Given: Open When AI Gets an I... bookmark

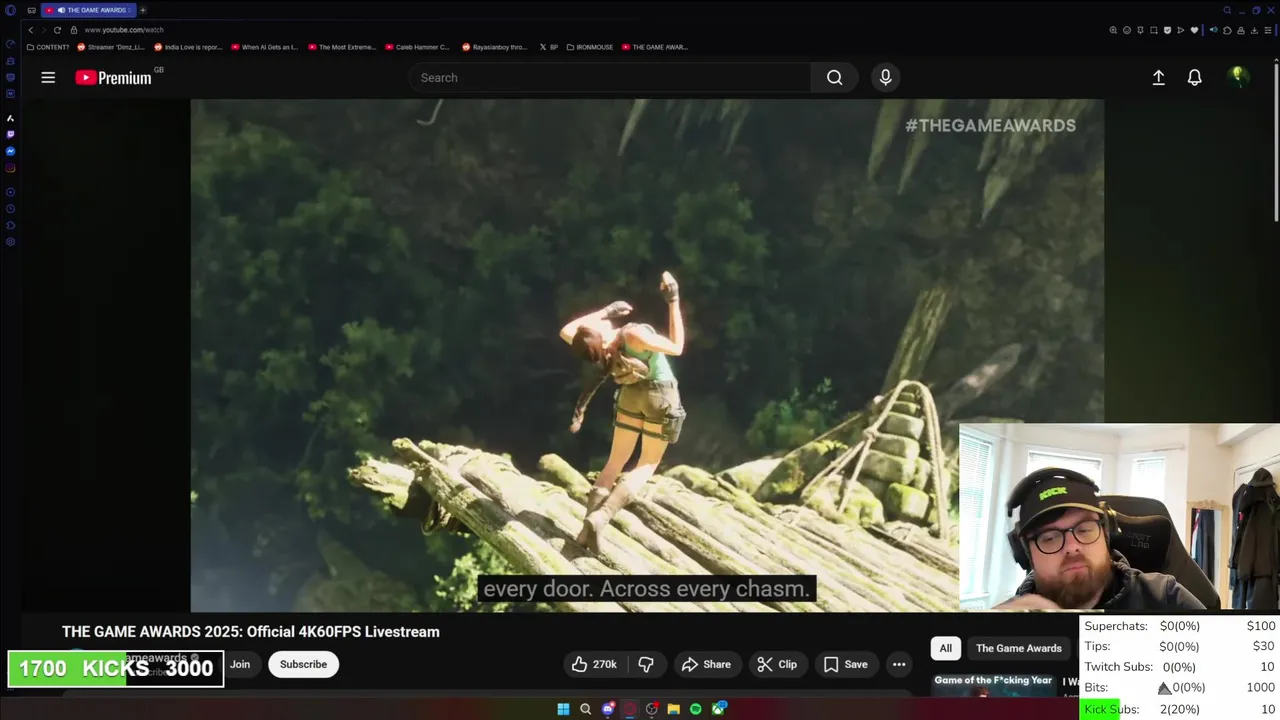Looking at the screenshot, I should coord(265,47).
